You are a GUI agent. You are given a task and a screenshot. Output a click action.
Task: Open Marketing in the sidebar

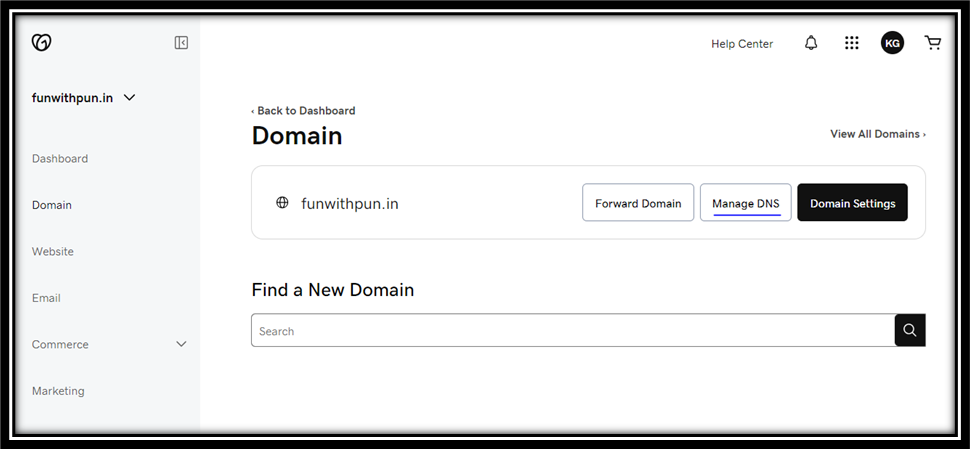coord(58,391)
